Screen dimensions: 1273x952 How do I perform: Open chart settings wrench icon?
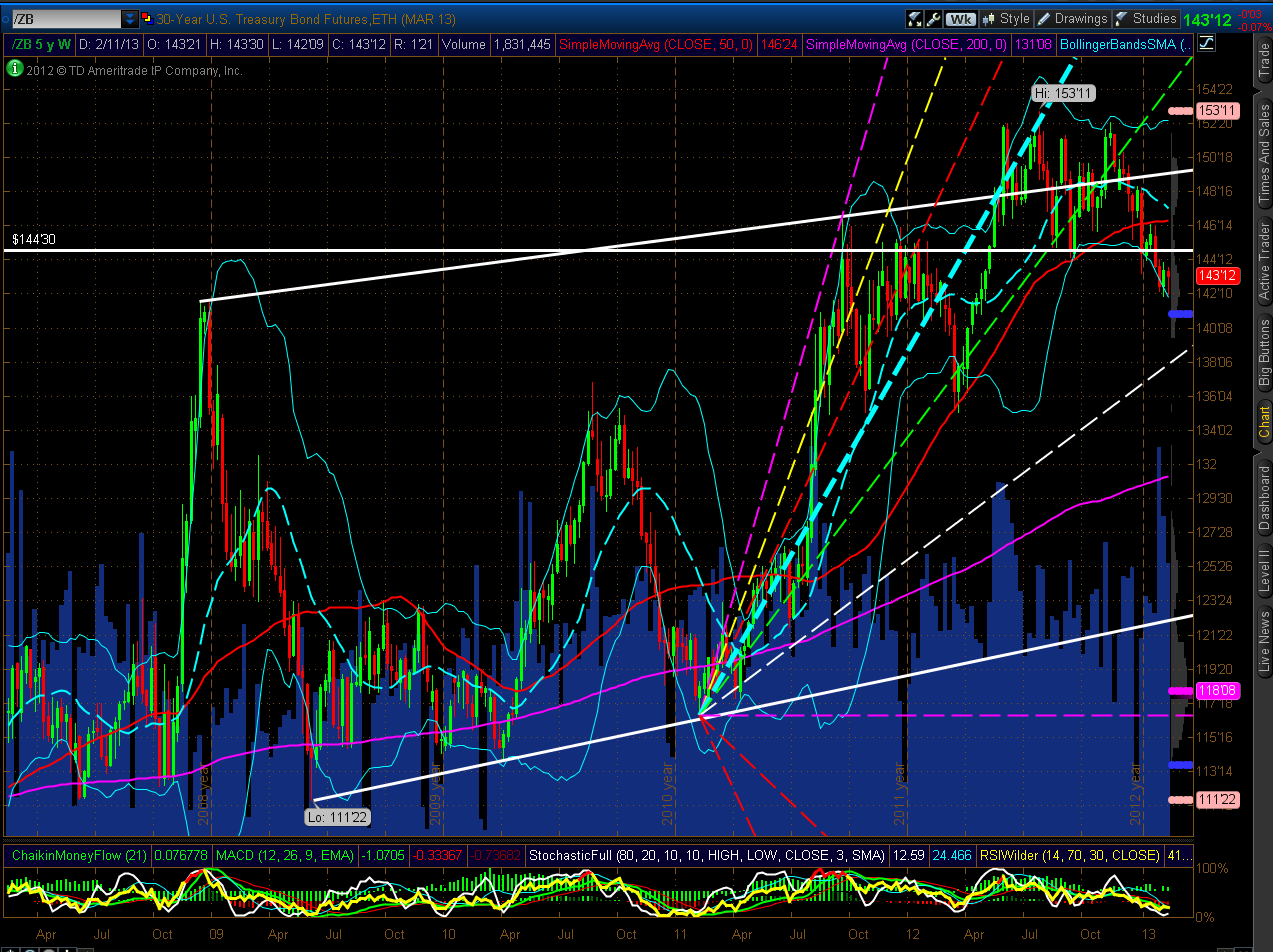coord(933,18)
